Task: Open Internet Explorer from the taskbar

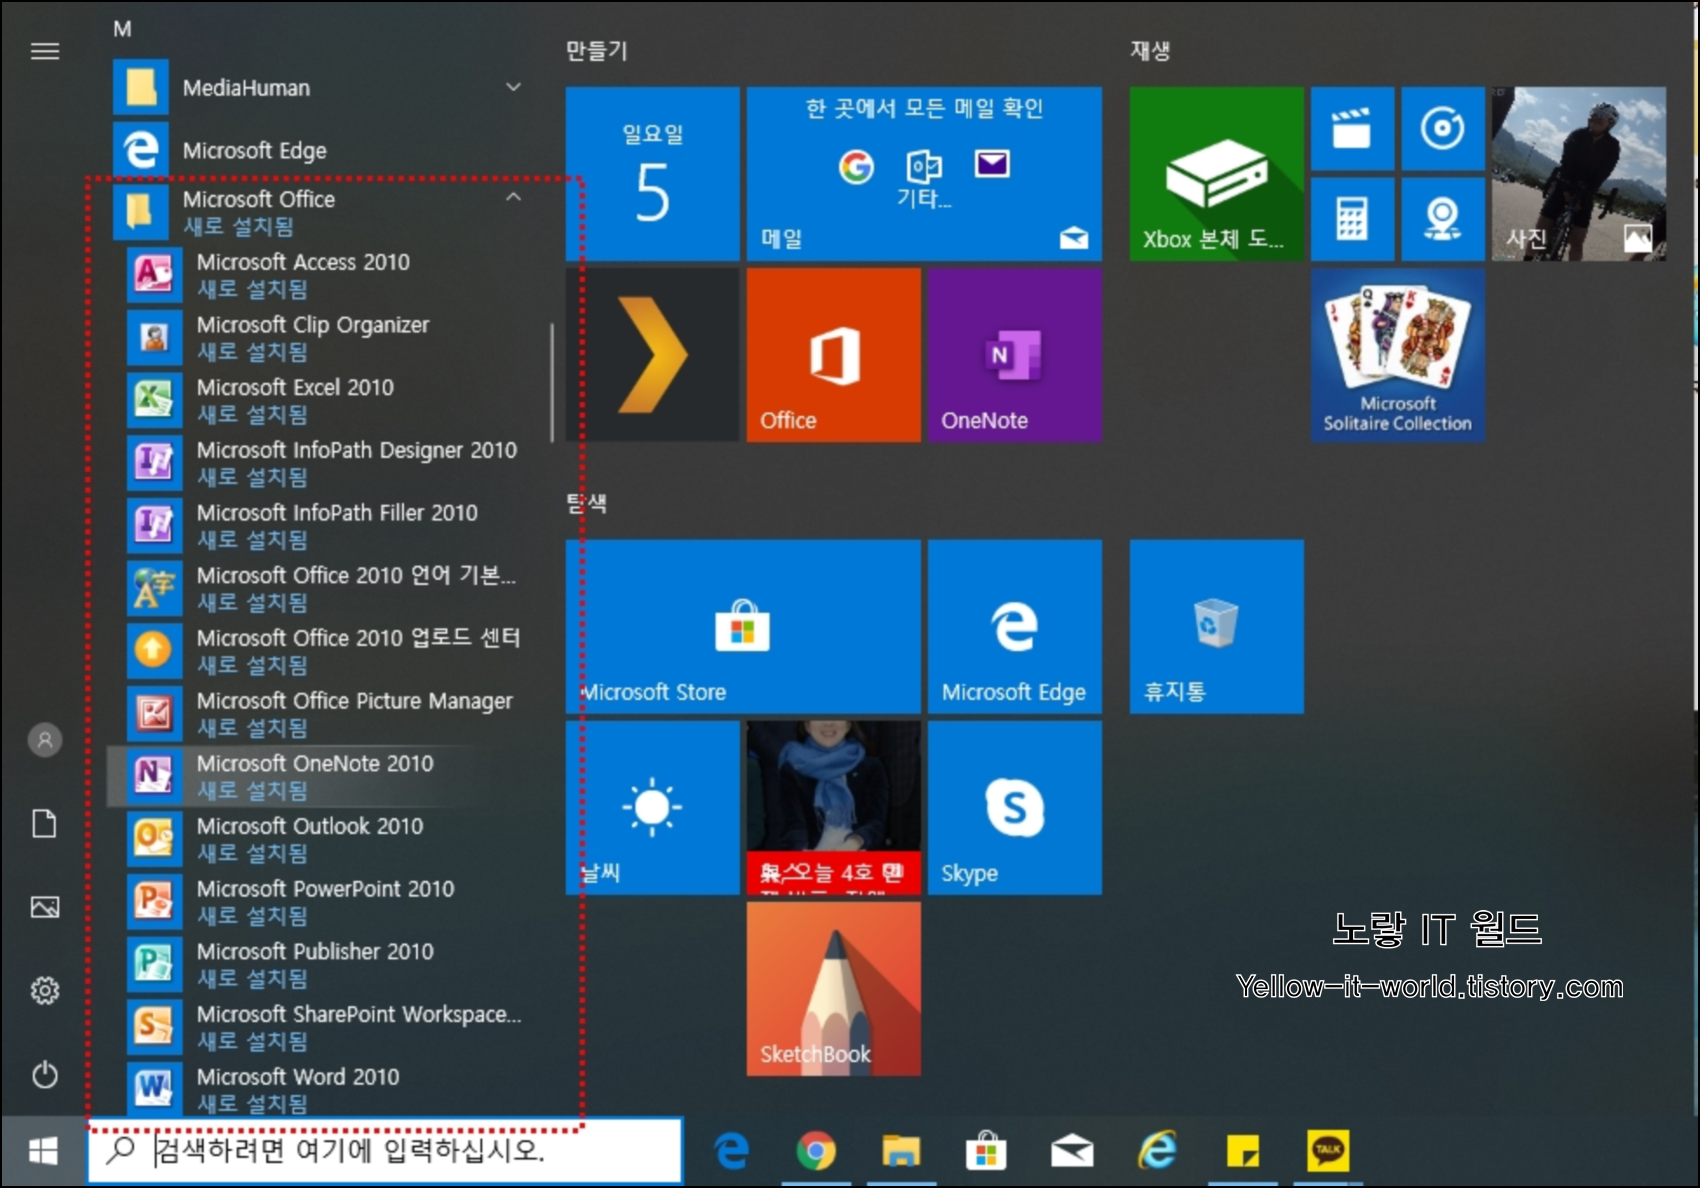Action: 1157,1152
